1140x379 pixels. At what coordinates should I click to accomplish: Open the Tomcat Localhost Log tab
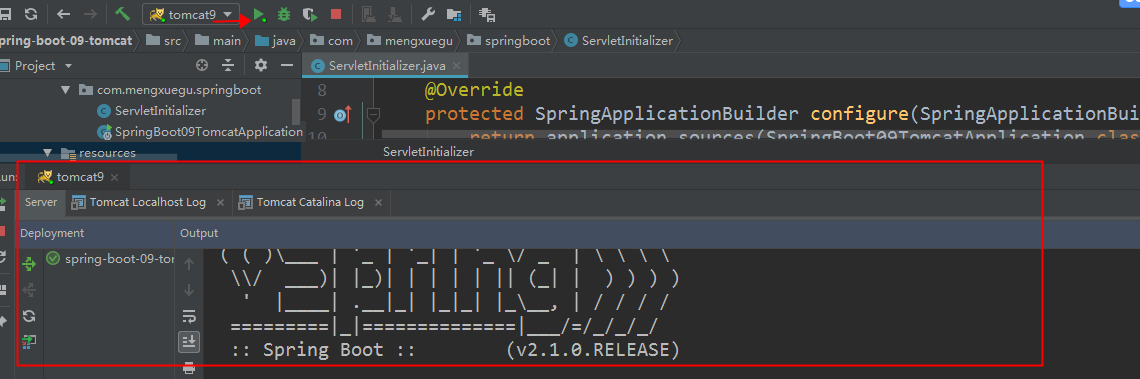tap(148, 202)
